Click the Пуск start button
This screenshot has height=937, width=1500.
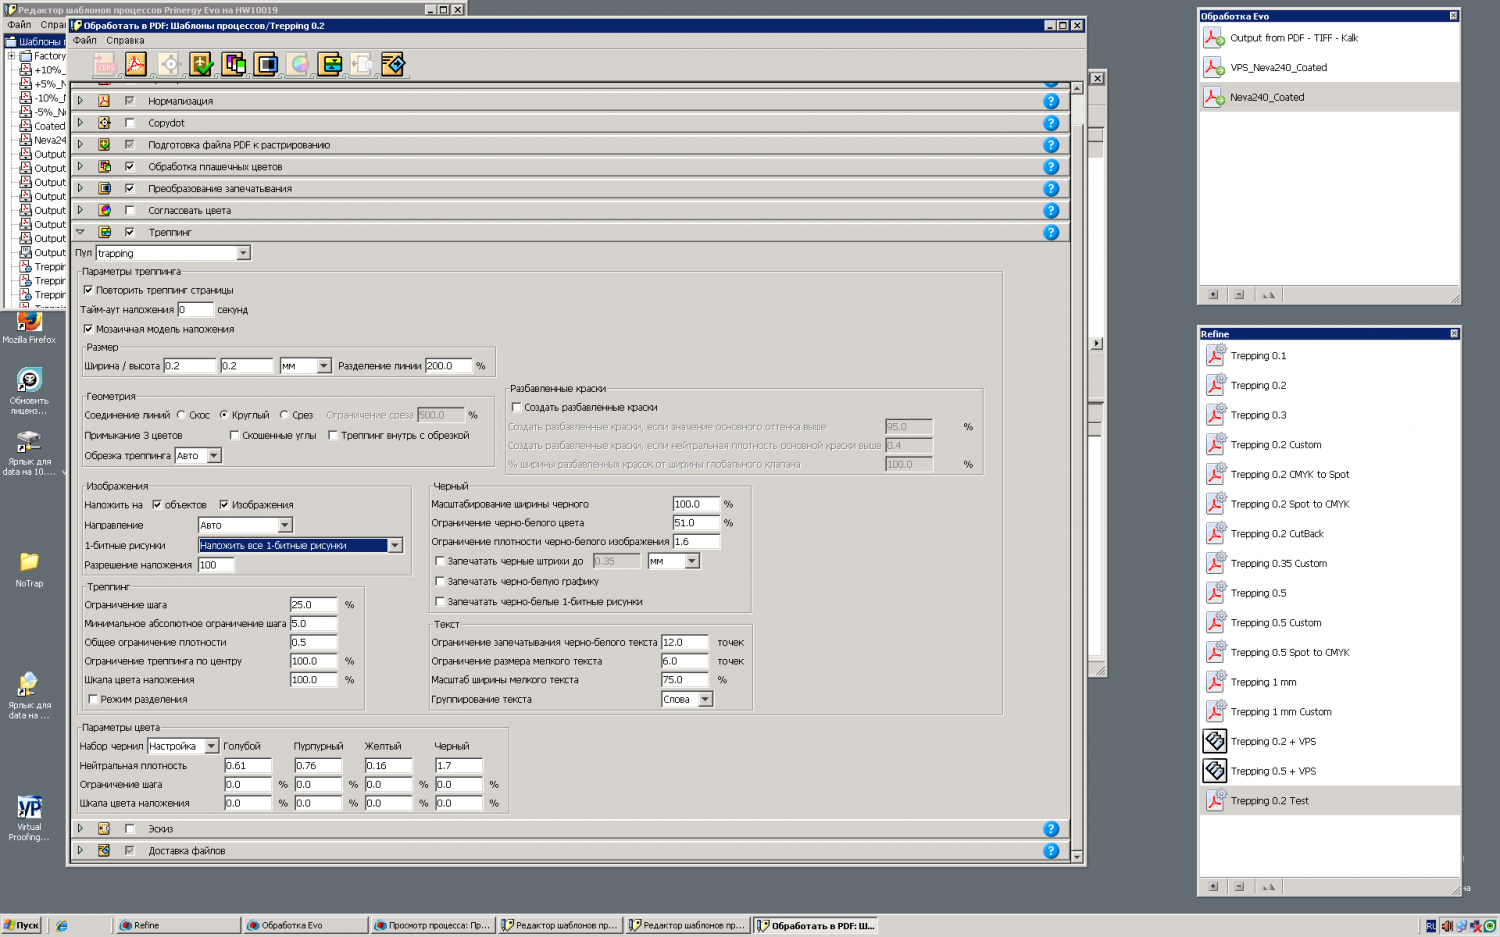21,926
